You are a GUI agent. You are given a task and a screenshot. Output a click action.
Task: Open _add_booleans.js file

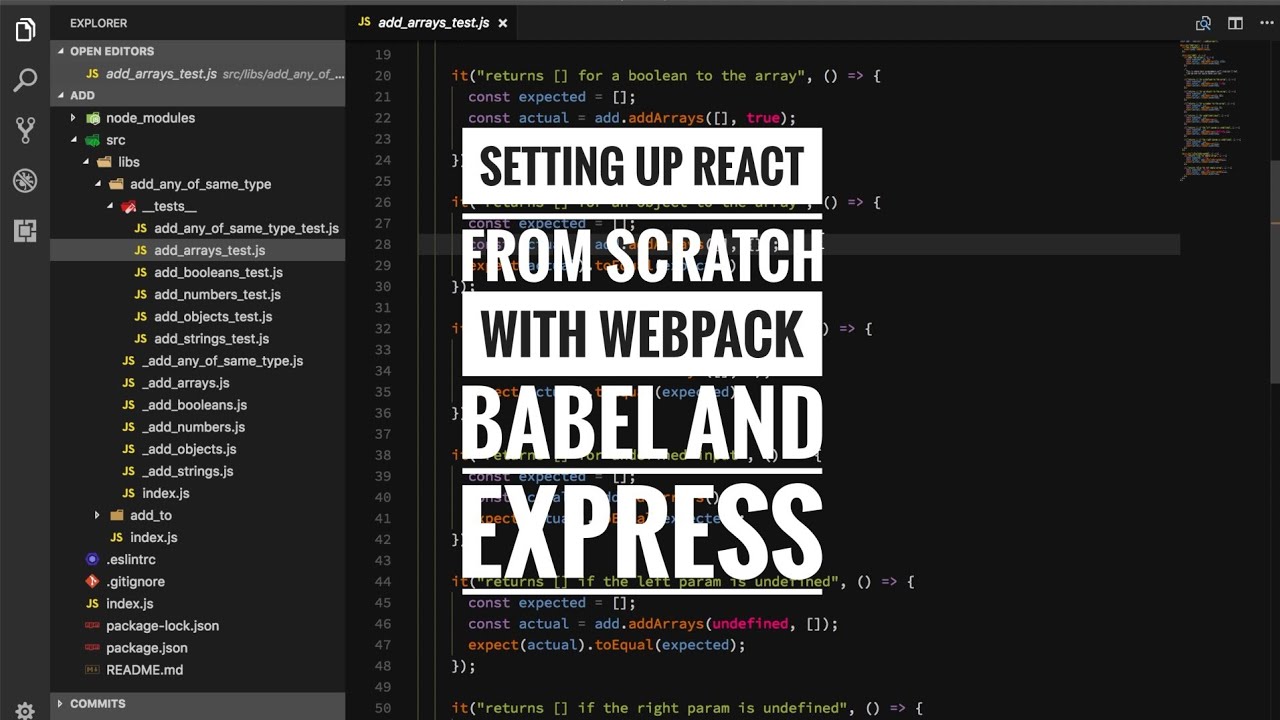pyautogui.click(x=198, y=405)
